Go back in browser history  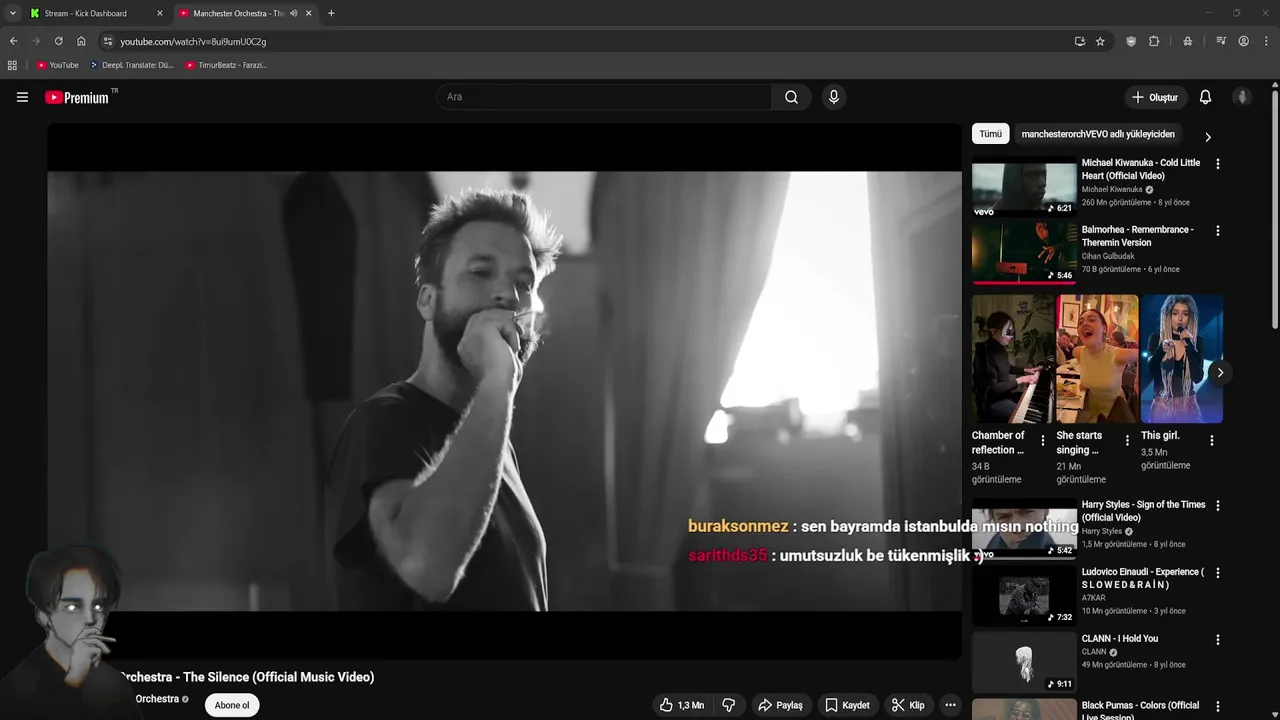tap(13, 41)
